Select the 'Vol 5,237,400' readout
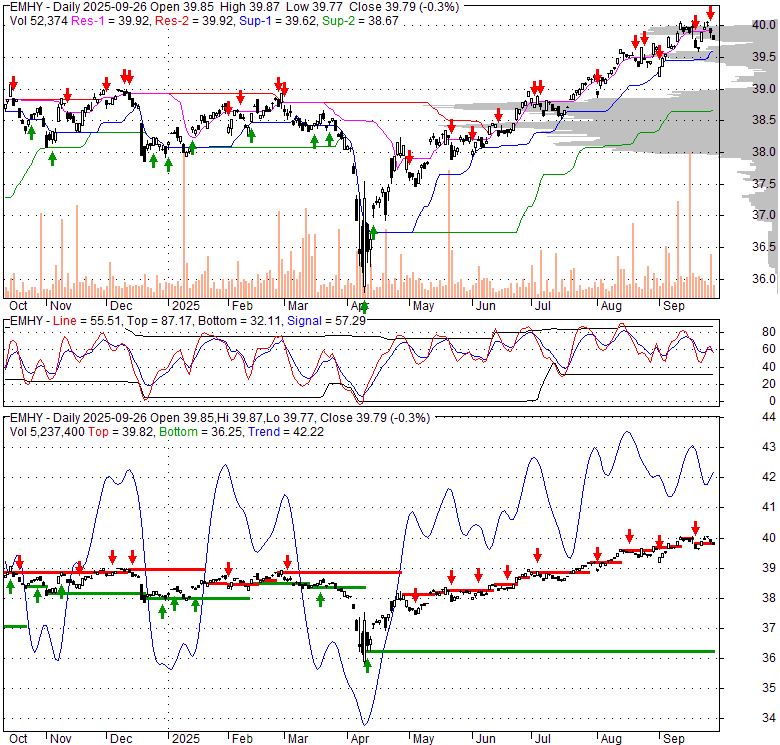This screenshot has height=745, width=780. coord(47,432)
